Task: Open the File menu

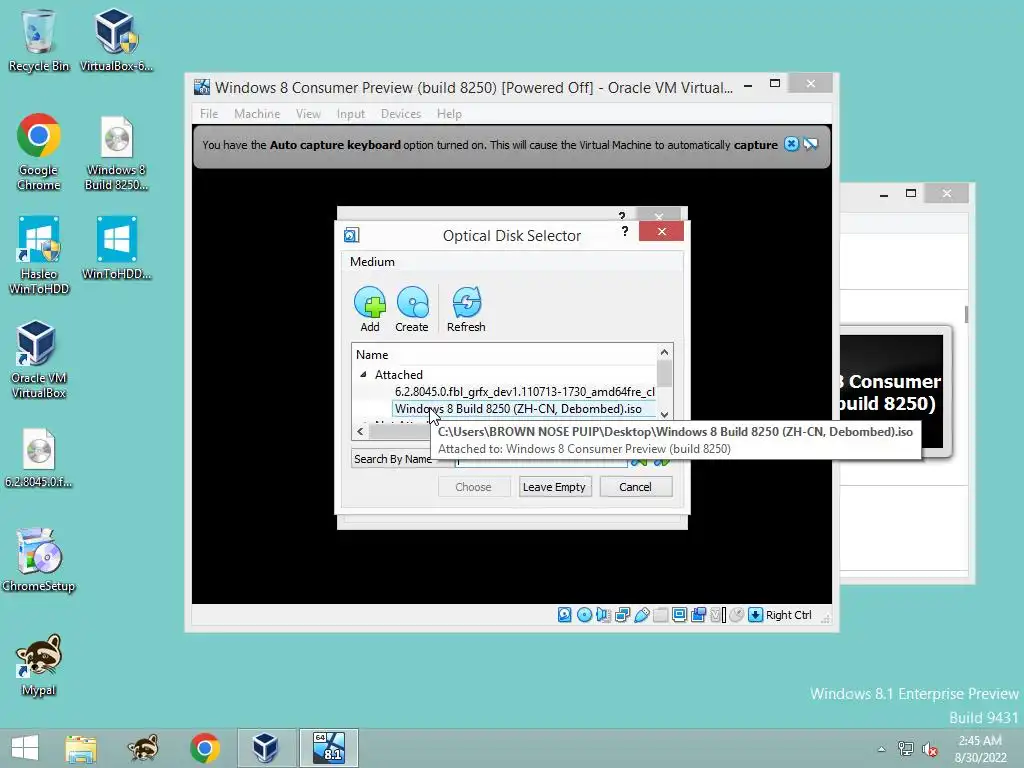Action: (x=209, y=114)
